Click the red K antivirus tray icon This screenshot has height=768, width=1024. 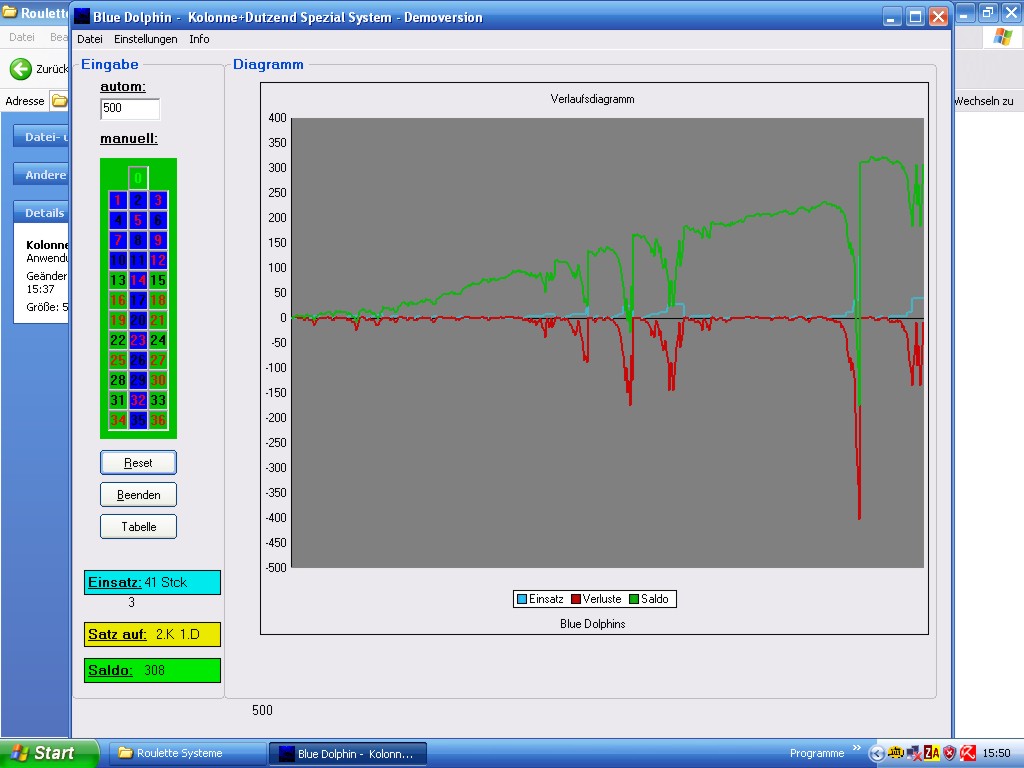coord(967,754)
